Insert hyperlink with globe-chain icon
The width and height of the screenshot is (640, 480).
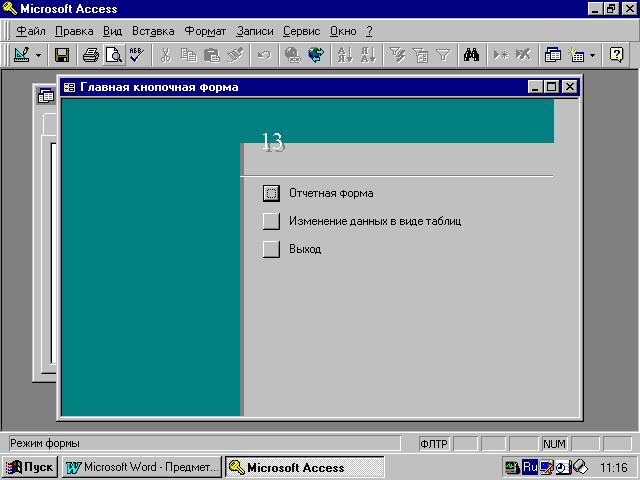click(292, 55)
